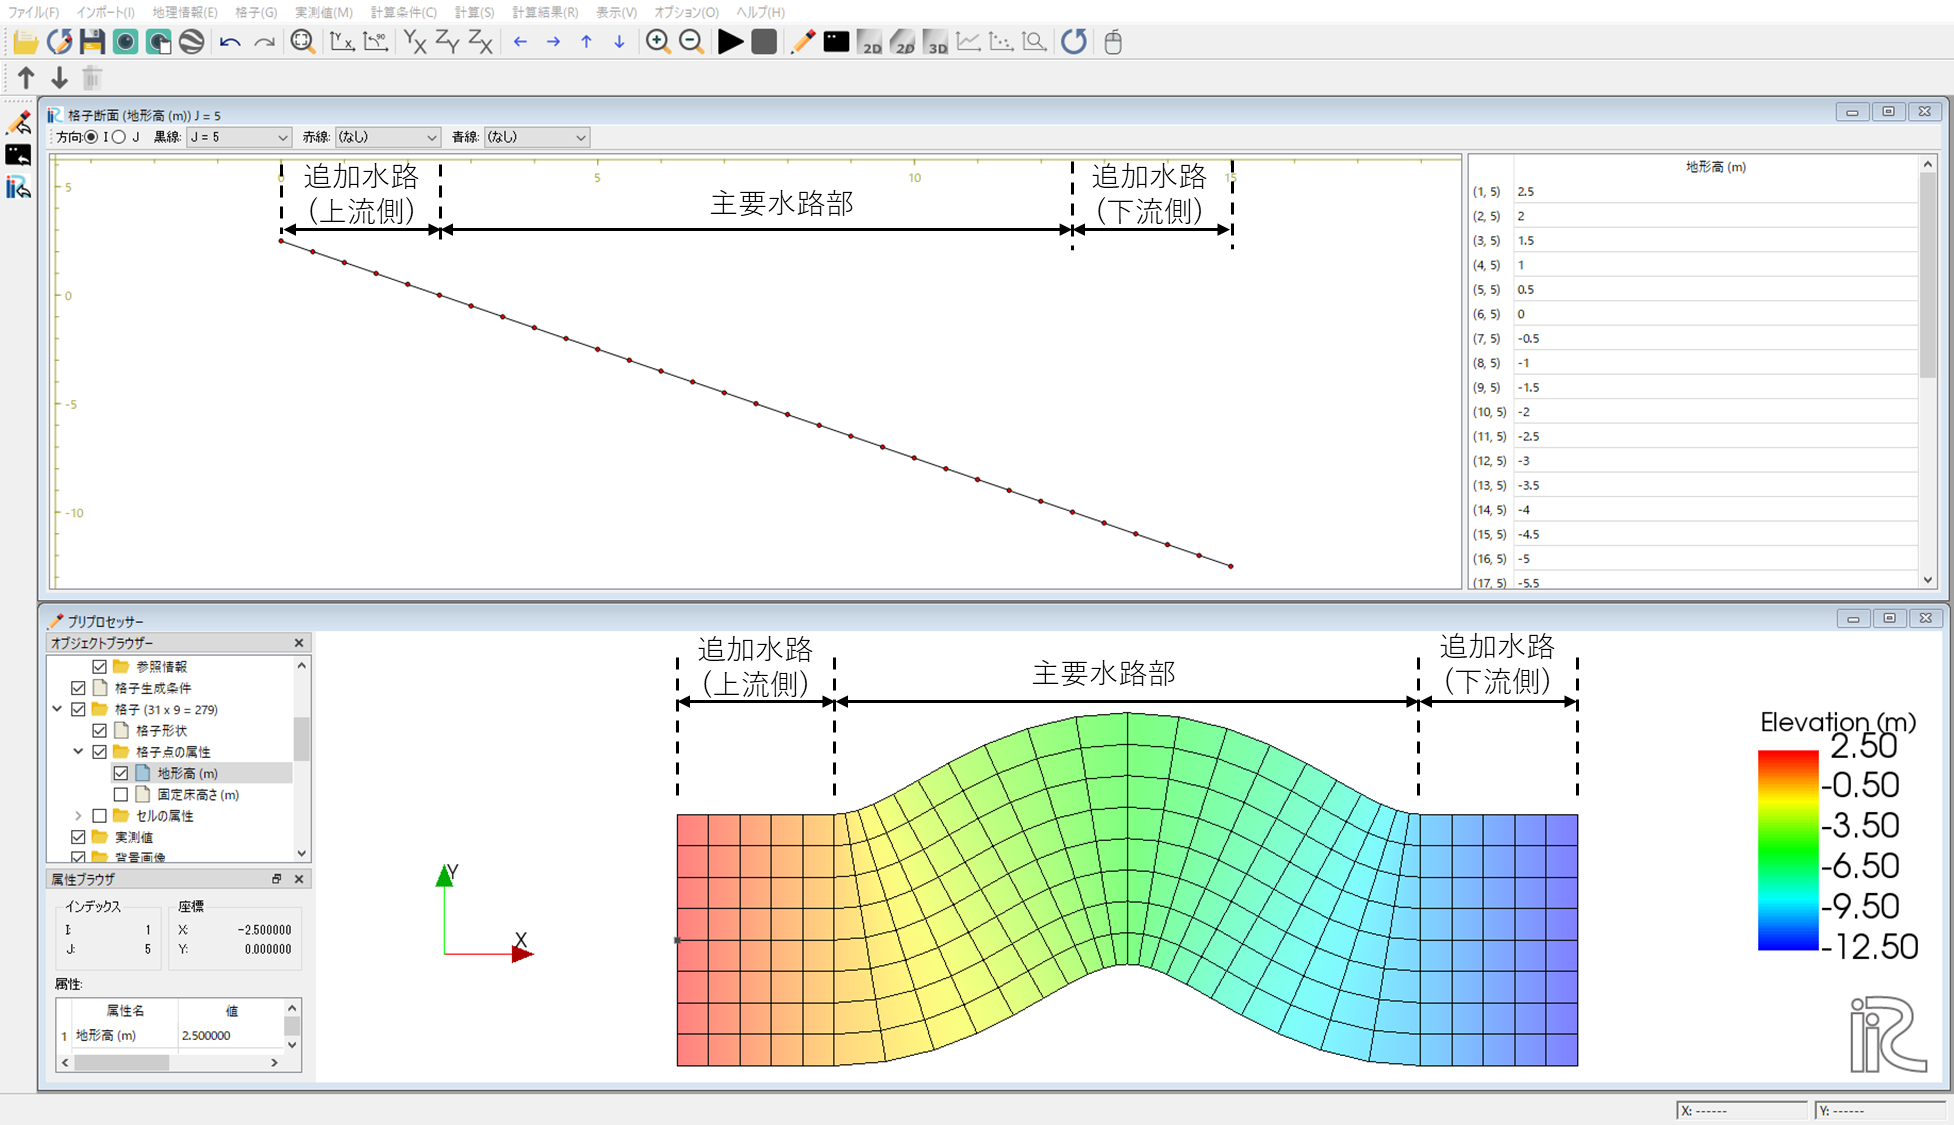Screen dimensions: 1954x1125
Task: Click the Fit view magnifier icon
Action: click(x=302, y=42)
